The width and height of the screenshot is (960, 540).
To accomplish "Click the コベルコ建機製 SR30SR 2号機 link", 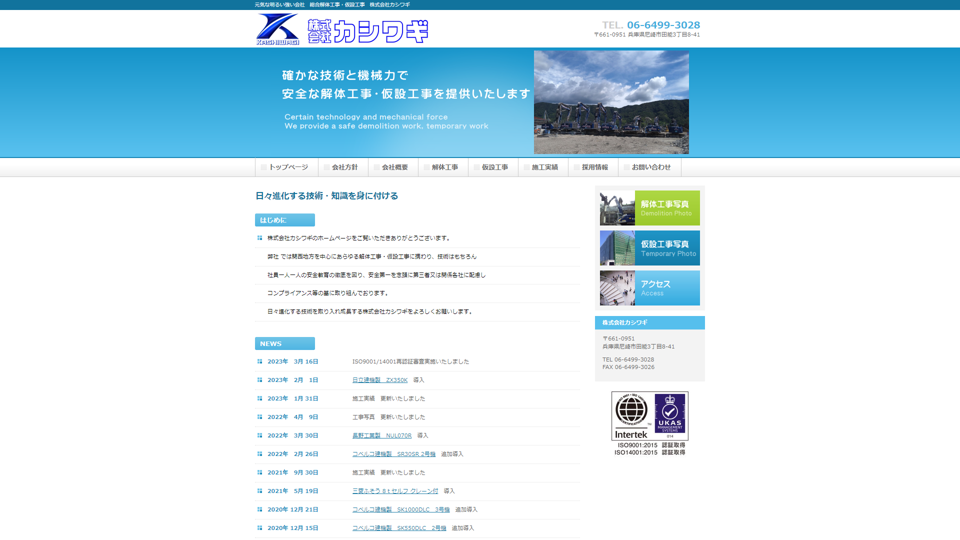I will [x=394, y=454].
